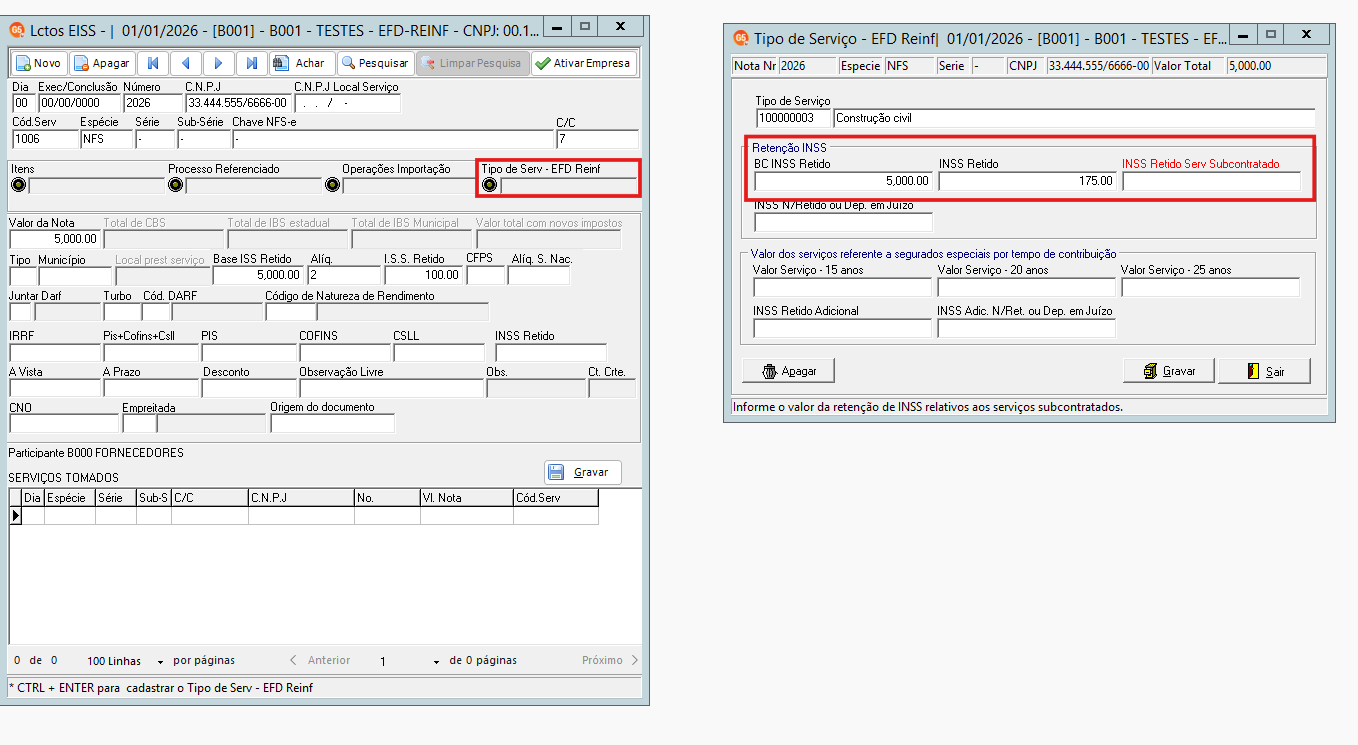Click the Valor Serviço - 15 anos field
This screenshot has width=1358, height=745.
(843, 288)
